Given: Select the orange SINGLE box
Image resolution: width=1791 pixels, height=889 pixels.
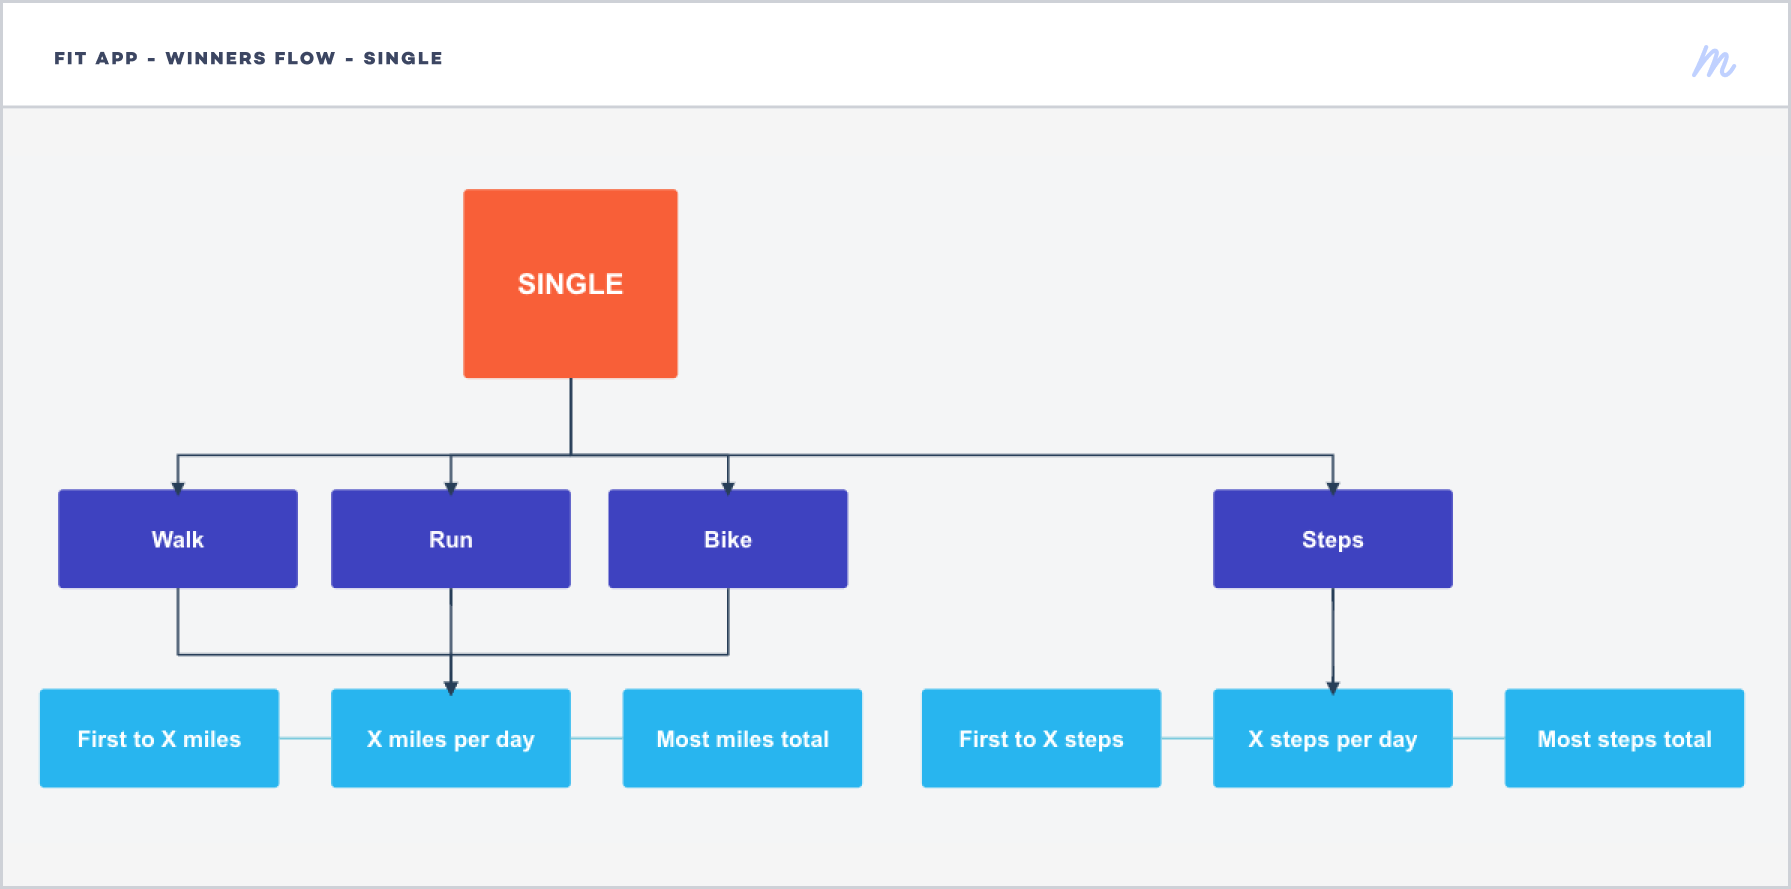Looking at the screenshot, I should [x=570, y=283].
